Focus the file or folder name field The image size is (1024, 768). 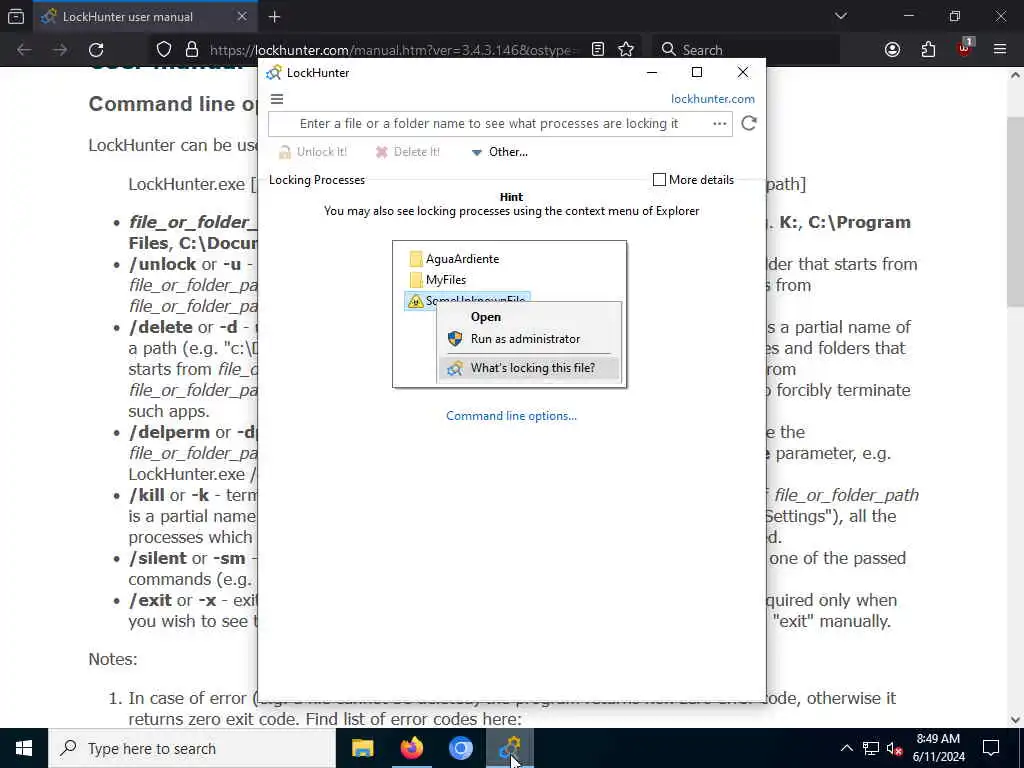488,123
